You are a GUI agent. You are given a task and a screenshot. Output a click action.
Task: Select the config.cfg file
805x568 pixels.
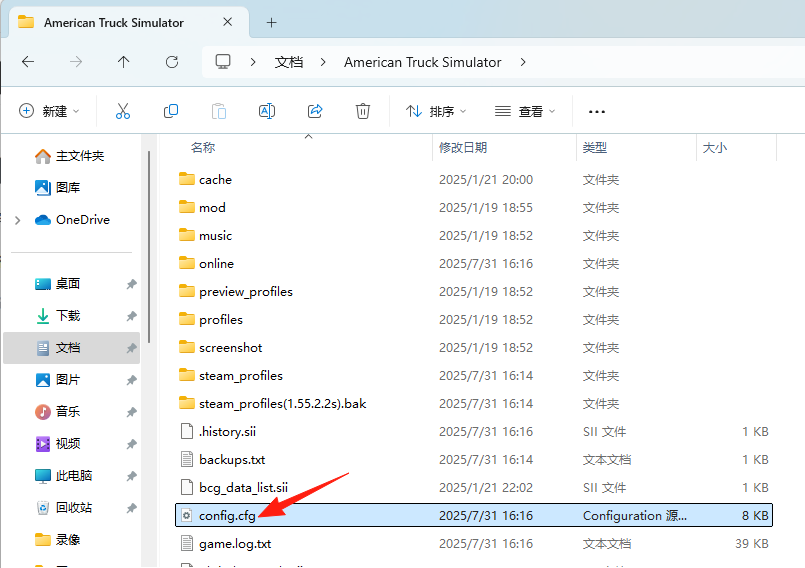(x=474, y=515)
